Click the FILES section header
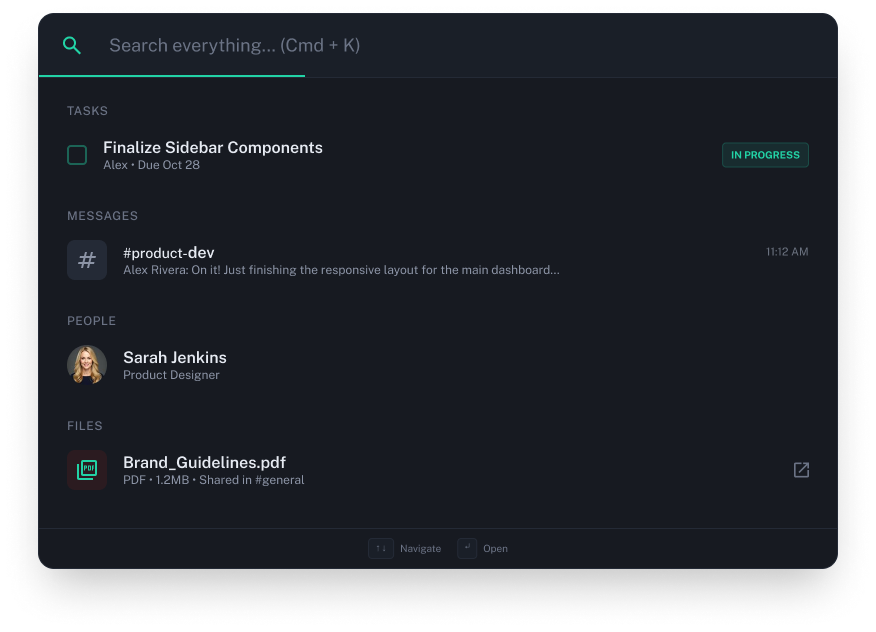This screenshot has width=876, height=632. pos(85,426)
